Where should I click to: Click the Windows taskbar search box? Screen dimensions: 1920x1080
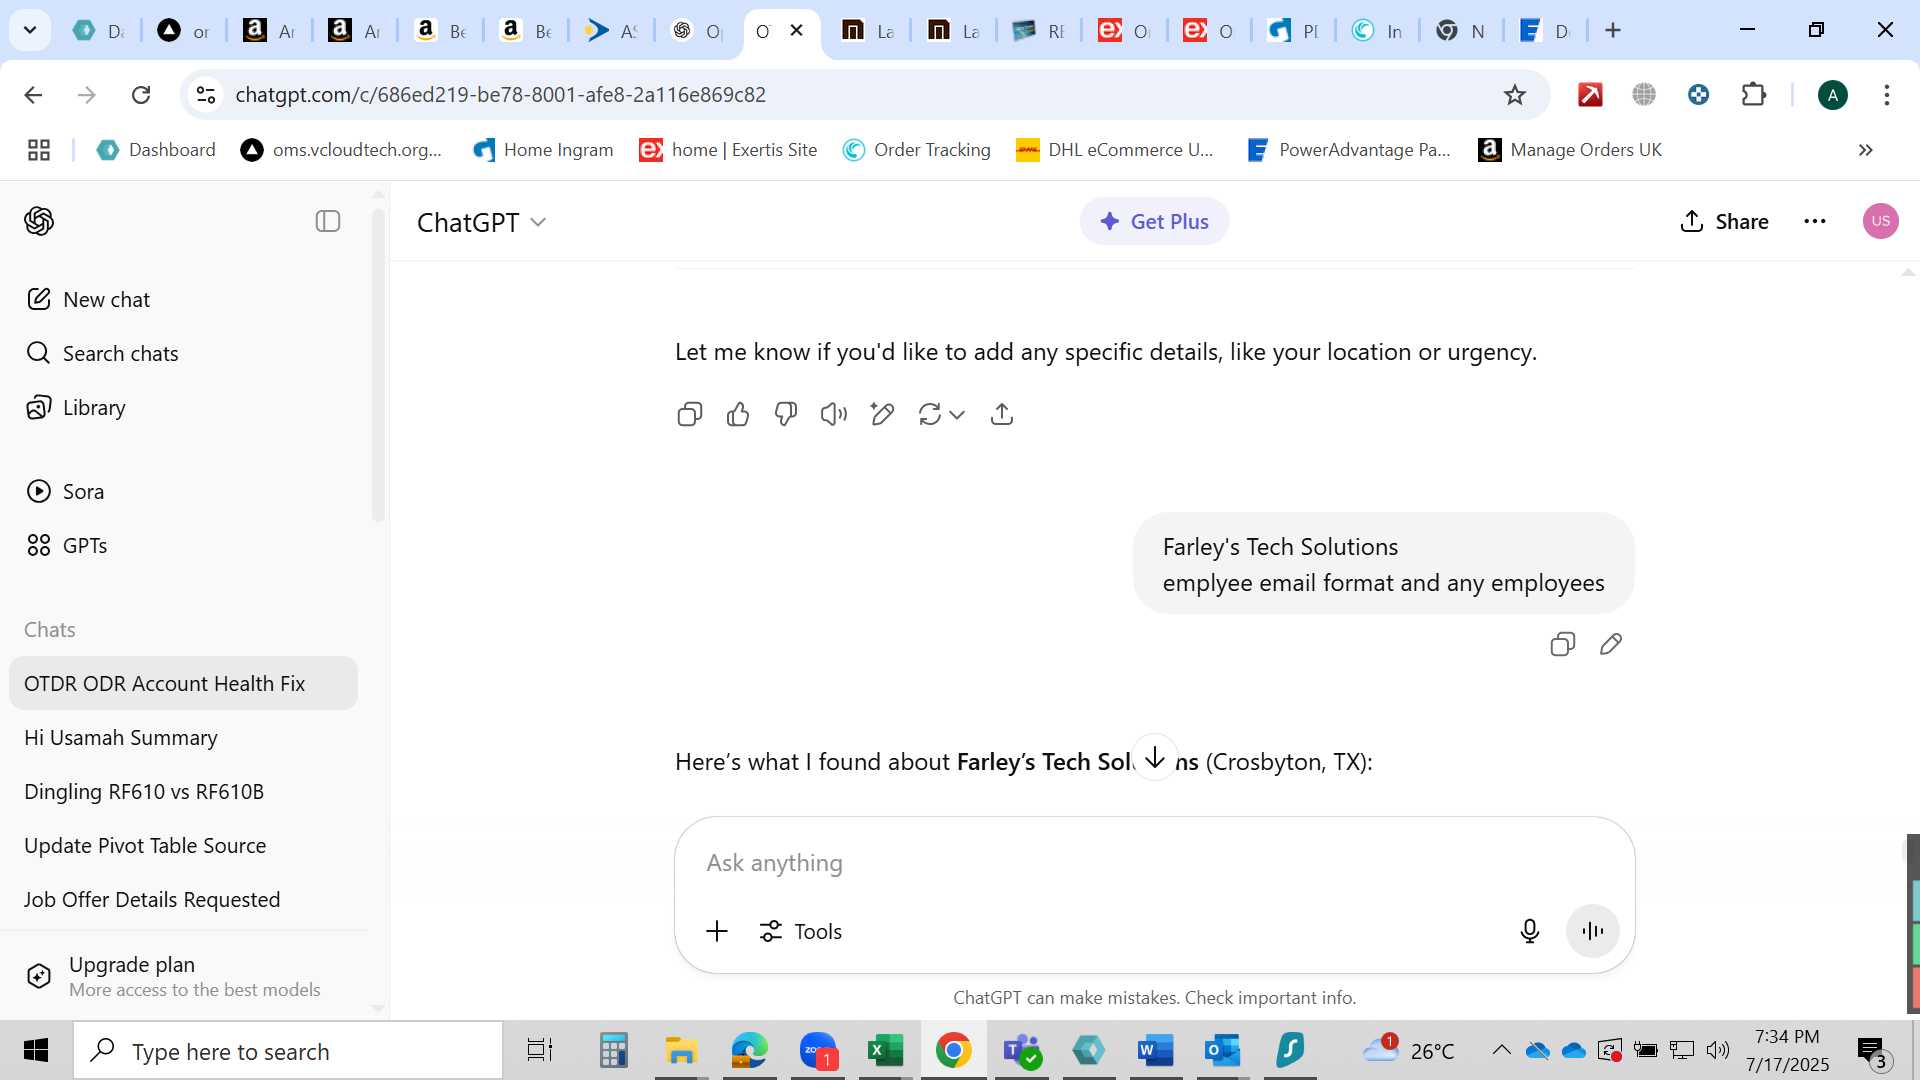[x=288, y=1051]
